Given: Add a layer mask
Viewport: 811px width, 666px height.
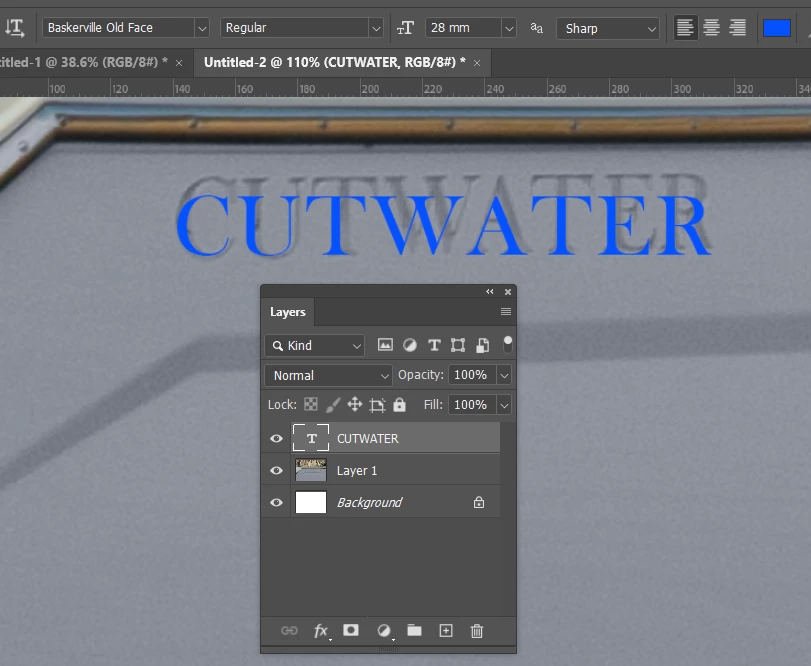Looking at the screenshot, I should tap(351, 630).
